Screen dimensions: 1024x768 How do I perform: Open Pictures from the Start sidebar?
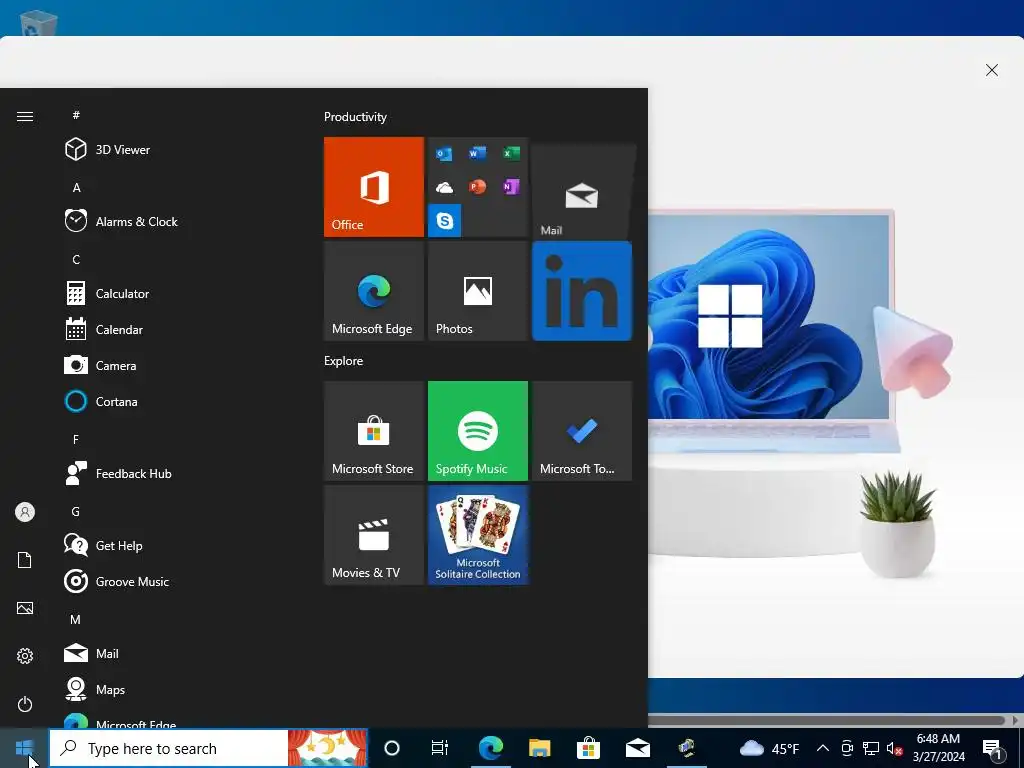coord(25,608)
